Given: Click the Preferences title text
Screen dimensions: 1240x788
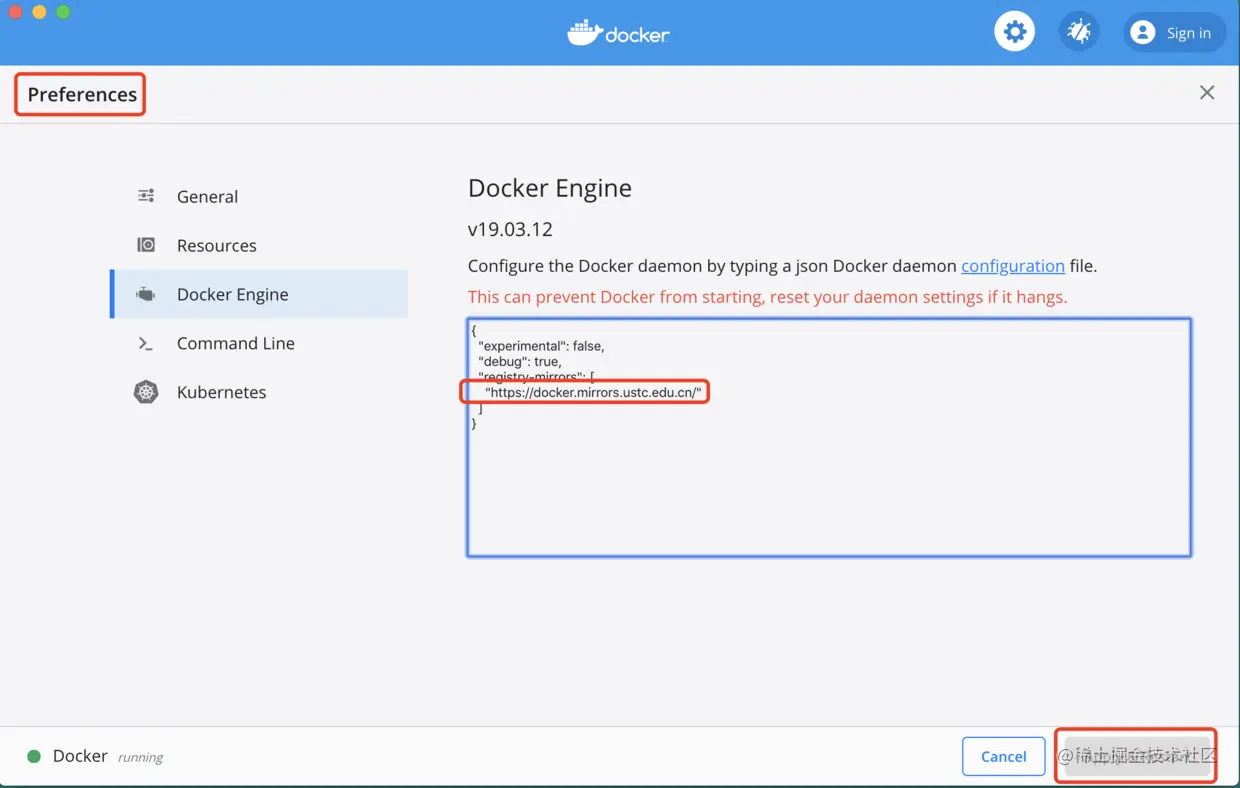Looking at the screenshot, I should tap(82, 94).
